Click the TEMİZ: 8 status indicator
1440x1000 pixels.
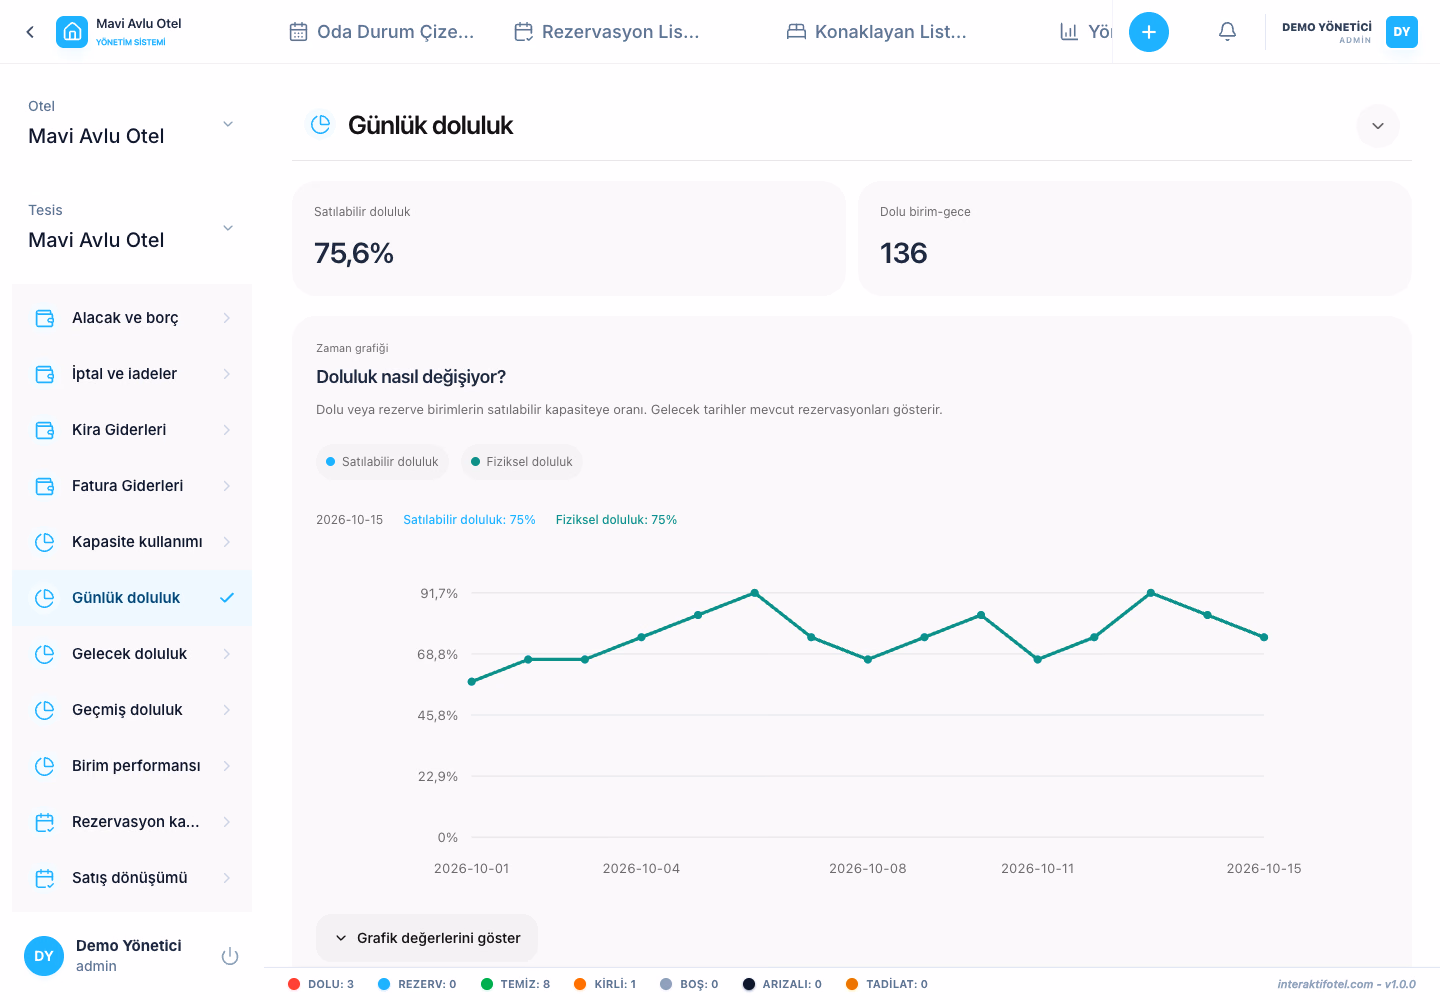(515, 984)
